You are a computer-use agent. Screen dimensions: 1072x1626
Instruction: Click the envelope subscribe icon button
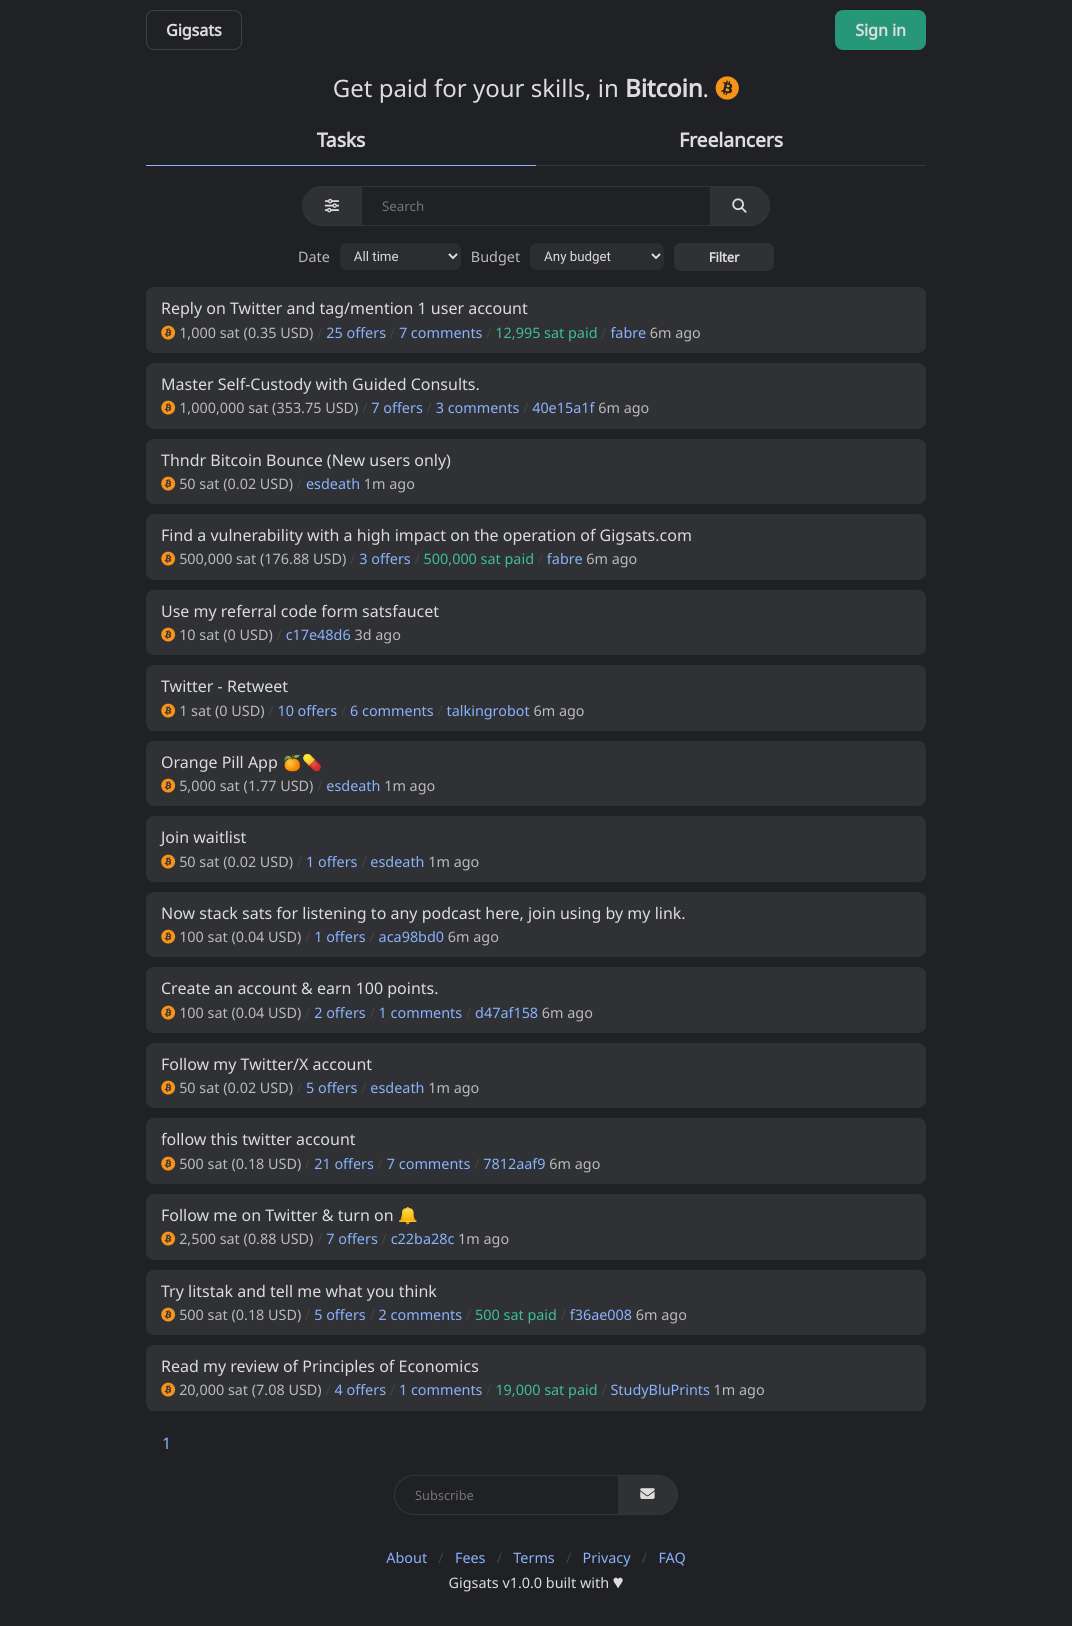tap(647, 1494)
